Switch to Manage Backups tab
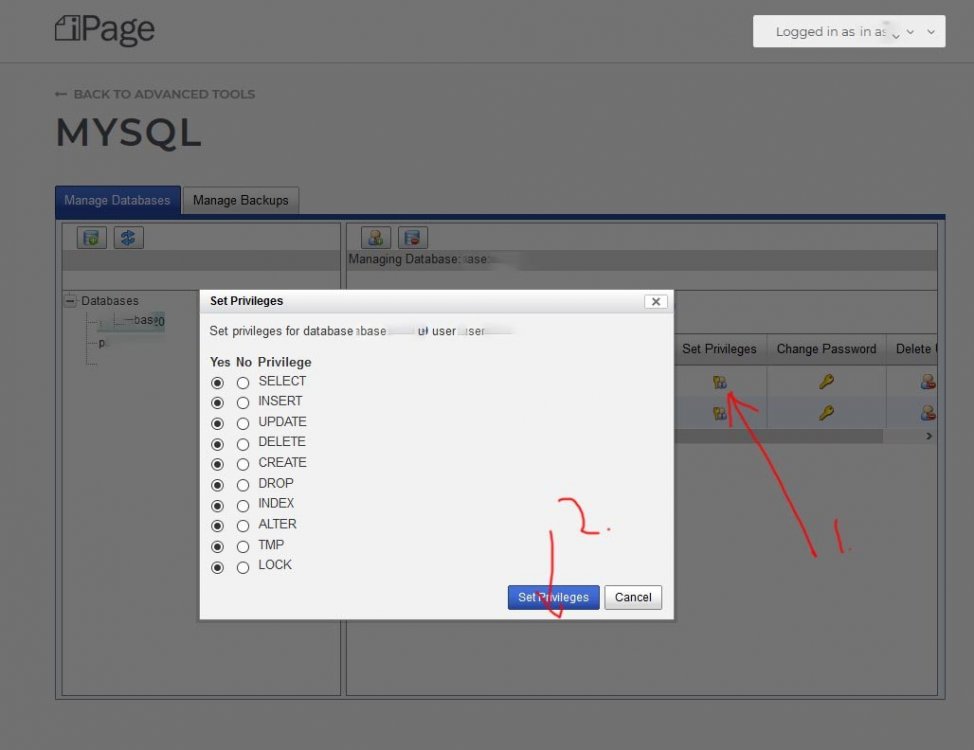 (x=240, y=200)
